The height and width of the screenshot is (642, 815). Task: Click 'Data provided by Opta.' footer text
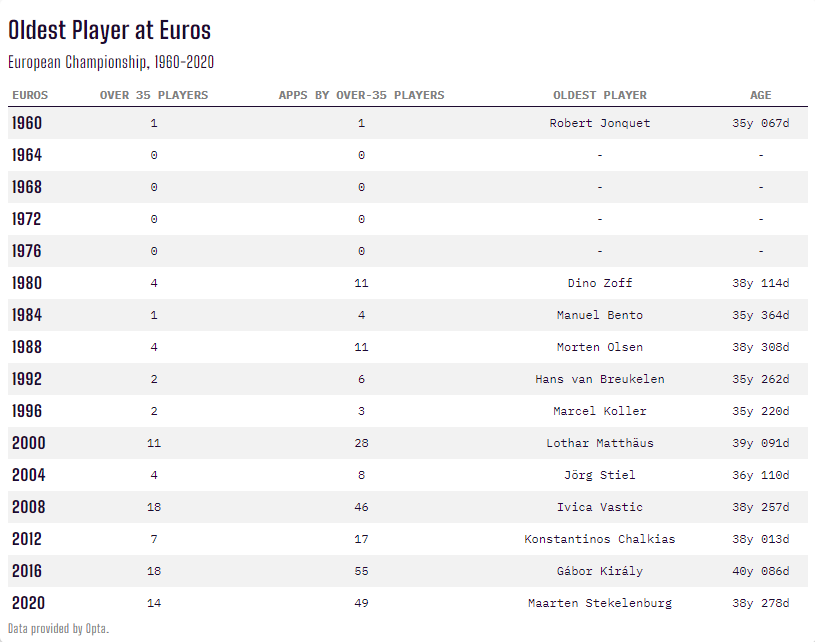[58, 629]
